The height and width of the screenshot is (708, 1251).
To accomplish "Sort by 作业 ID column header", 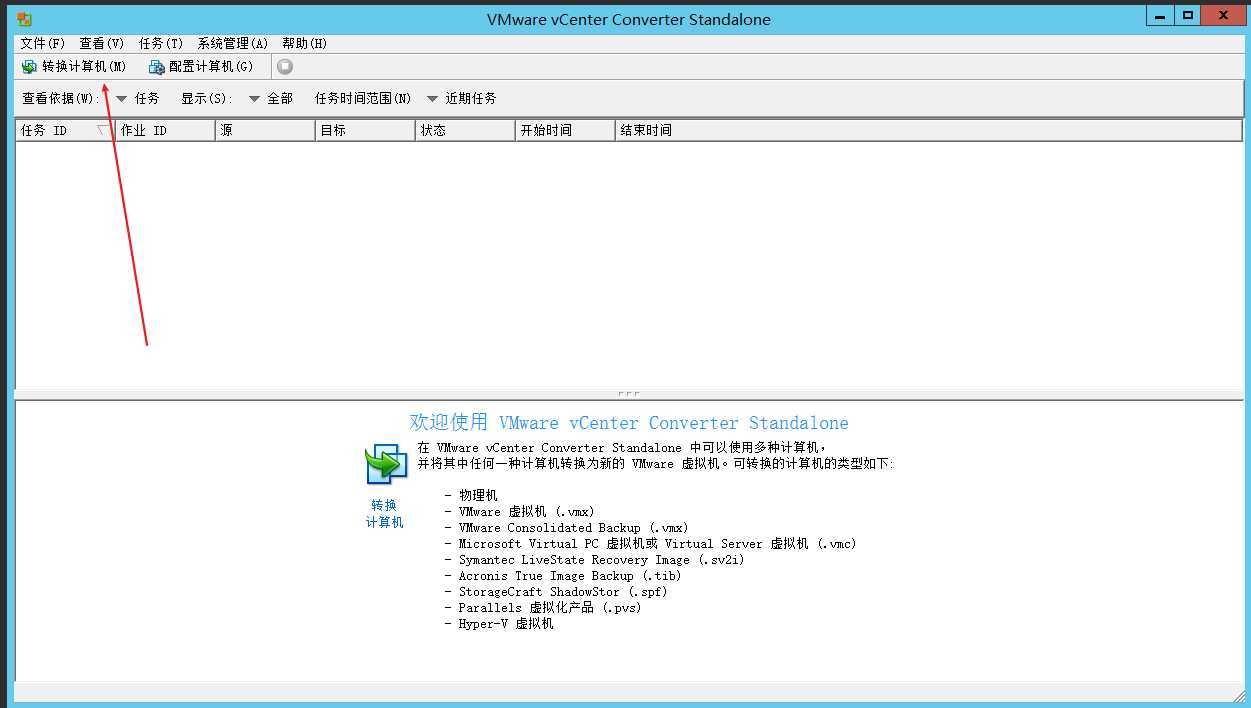I will [165, 131].
